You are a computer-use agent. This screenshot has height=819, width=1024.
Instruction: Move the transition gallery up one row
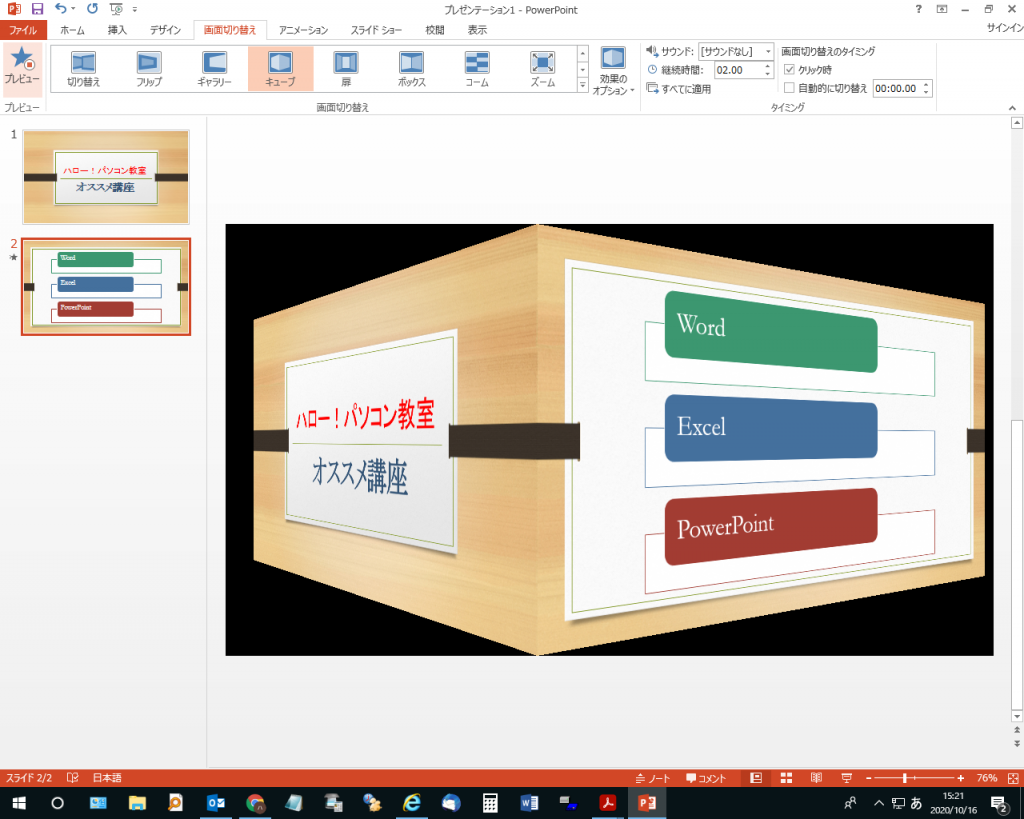coord(583,53)
